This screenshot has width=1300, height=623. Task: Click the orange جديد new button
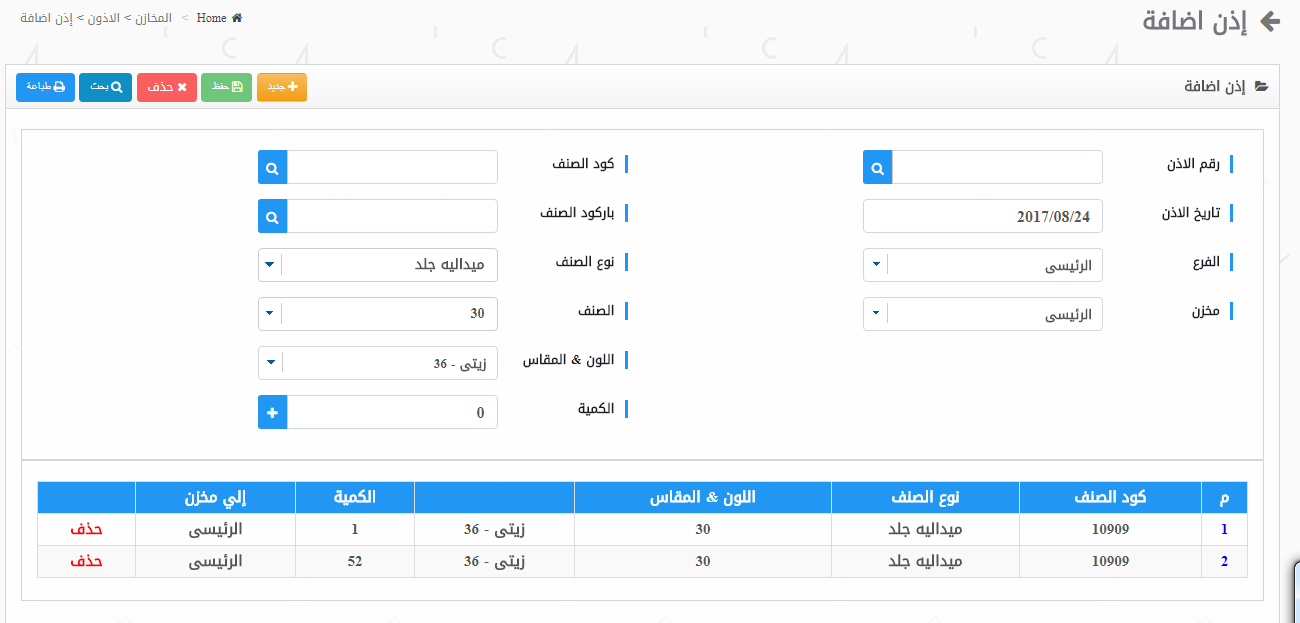point(282,87)
